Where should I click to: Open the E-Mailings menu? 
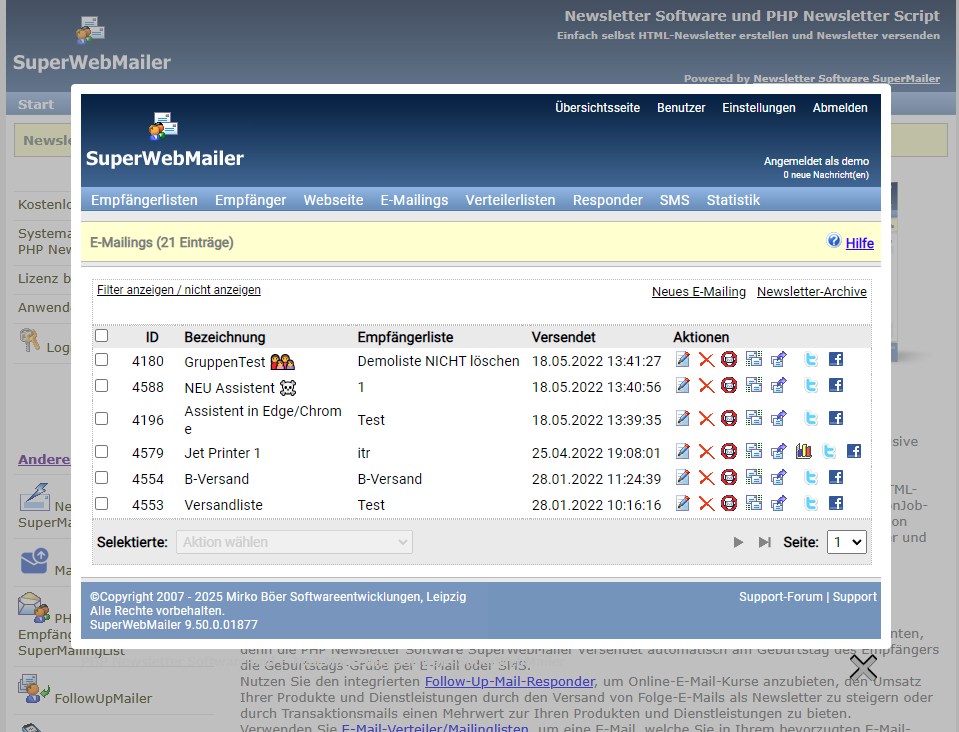point(414,200)
